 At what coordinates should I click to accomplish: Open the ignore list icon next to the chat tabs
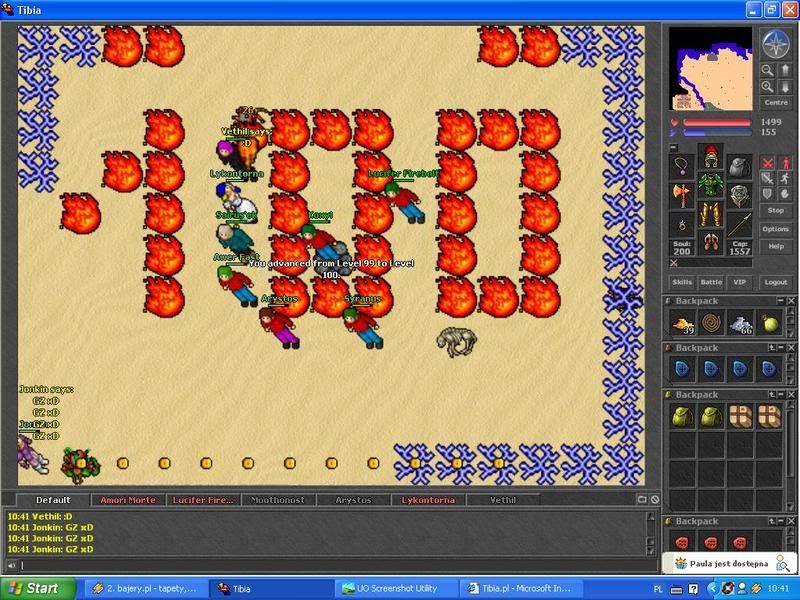click(655, 499)
